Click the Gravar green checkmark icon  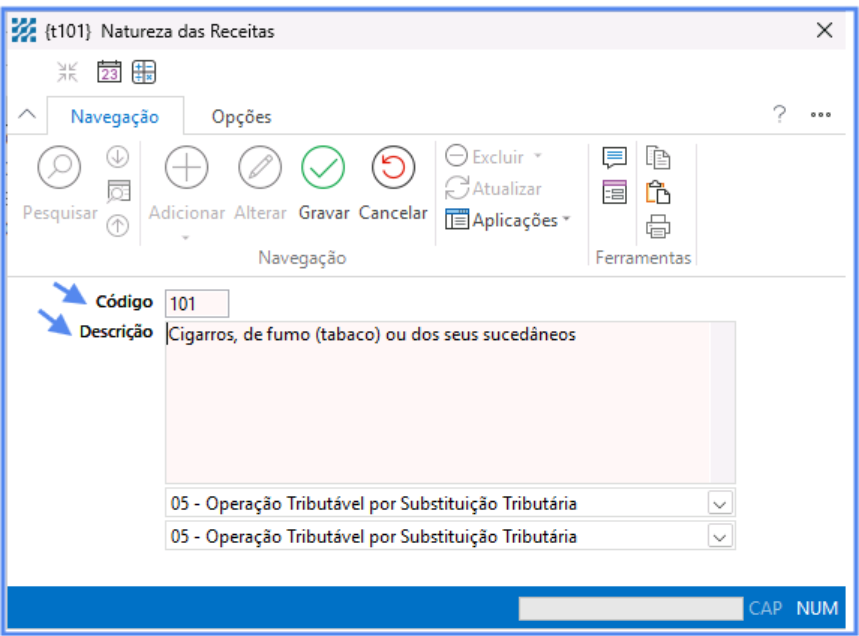click(x=323, y=168)
